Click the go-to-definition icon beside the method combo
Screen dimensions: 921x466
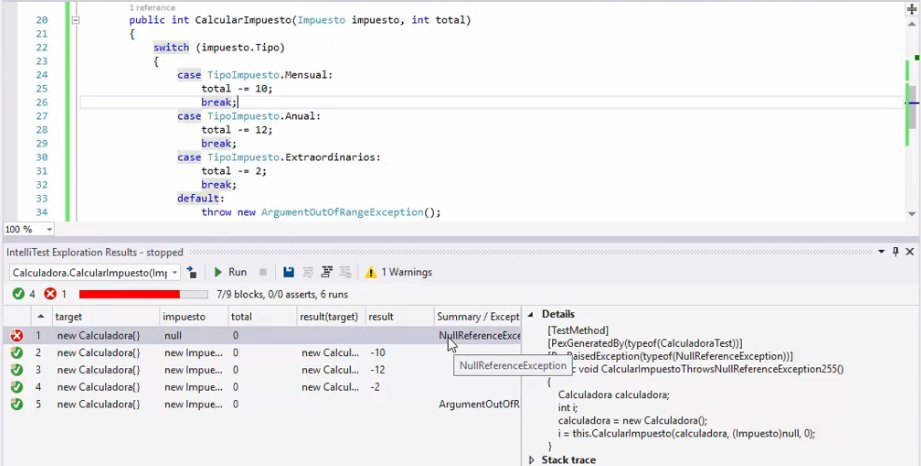(191, 272)
